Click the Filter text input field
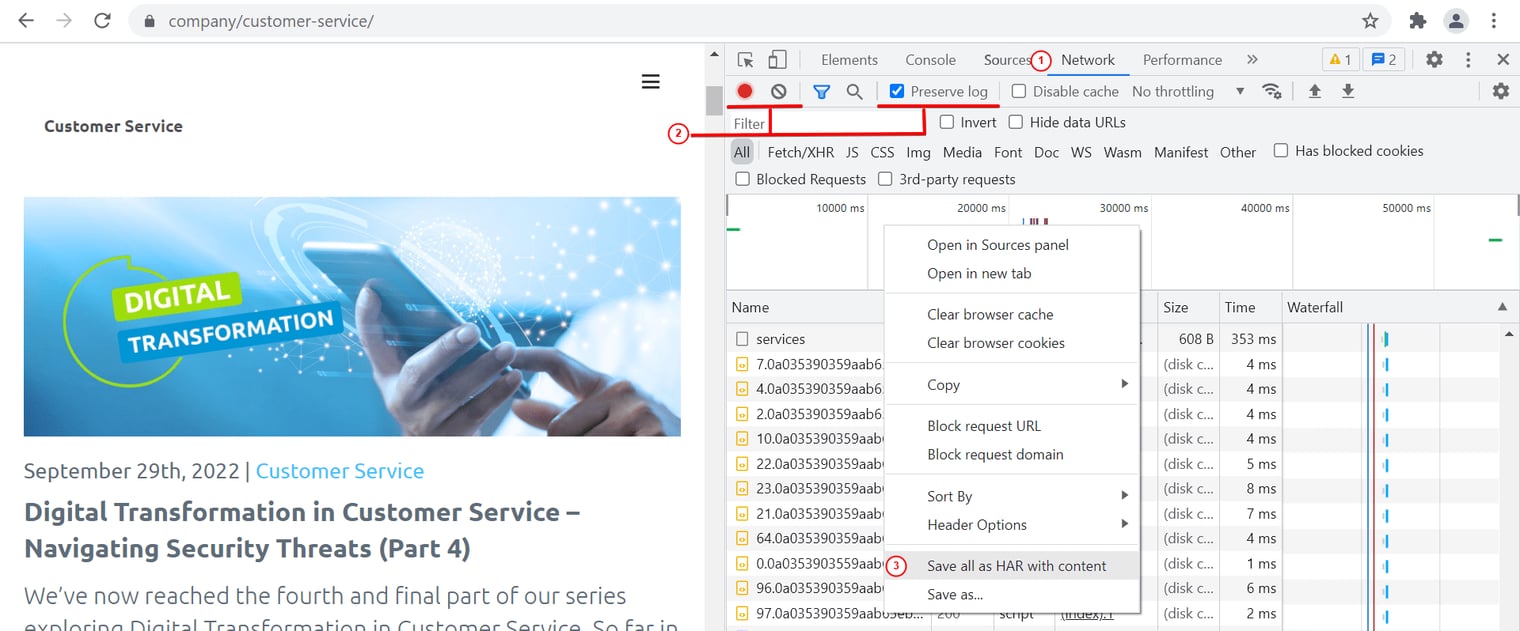Viewport: 1520px width, 631px height. click(x=846, y=123)
